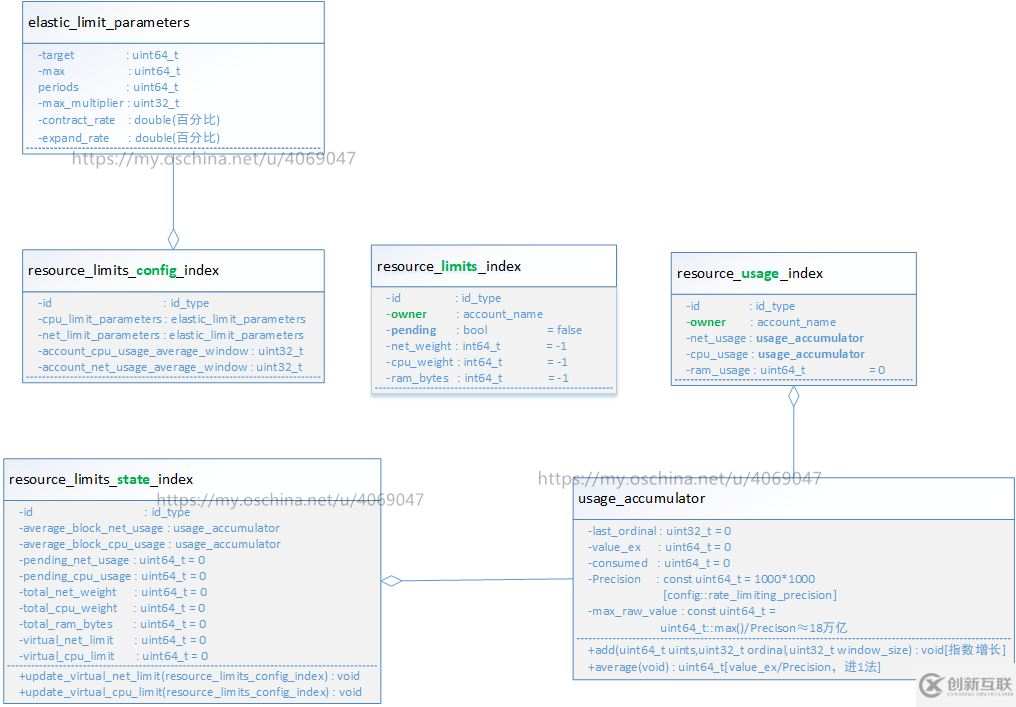Select -cpu_usage : usage_accumulator attribute
Viewport: 1016px width, 707px height.
click(776, 354)
